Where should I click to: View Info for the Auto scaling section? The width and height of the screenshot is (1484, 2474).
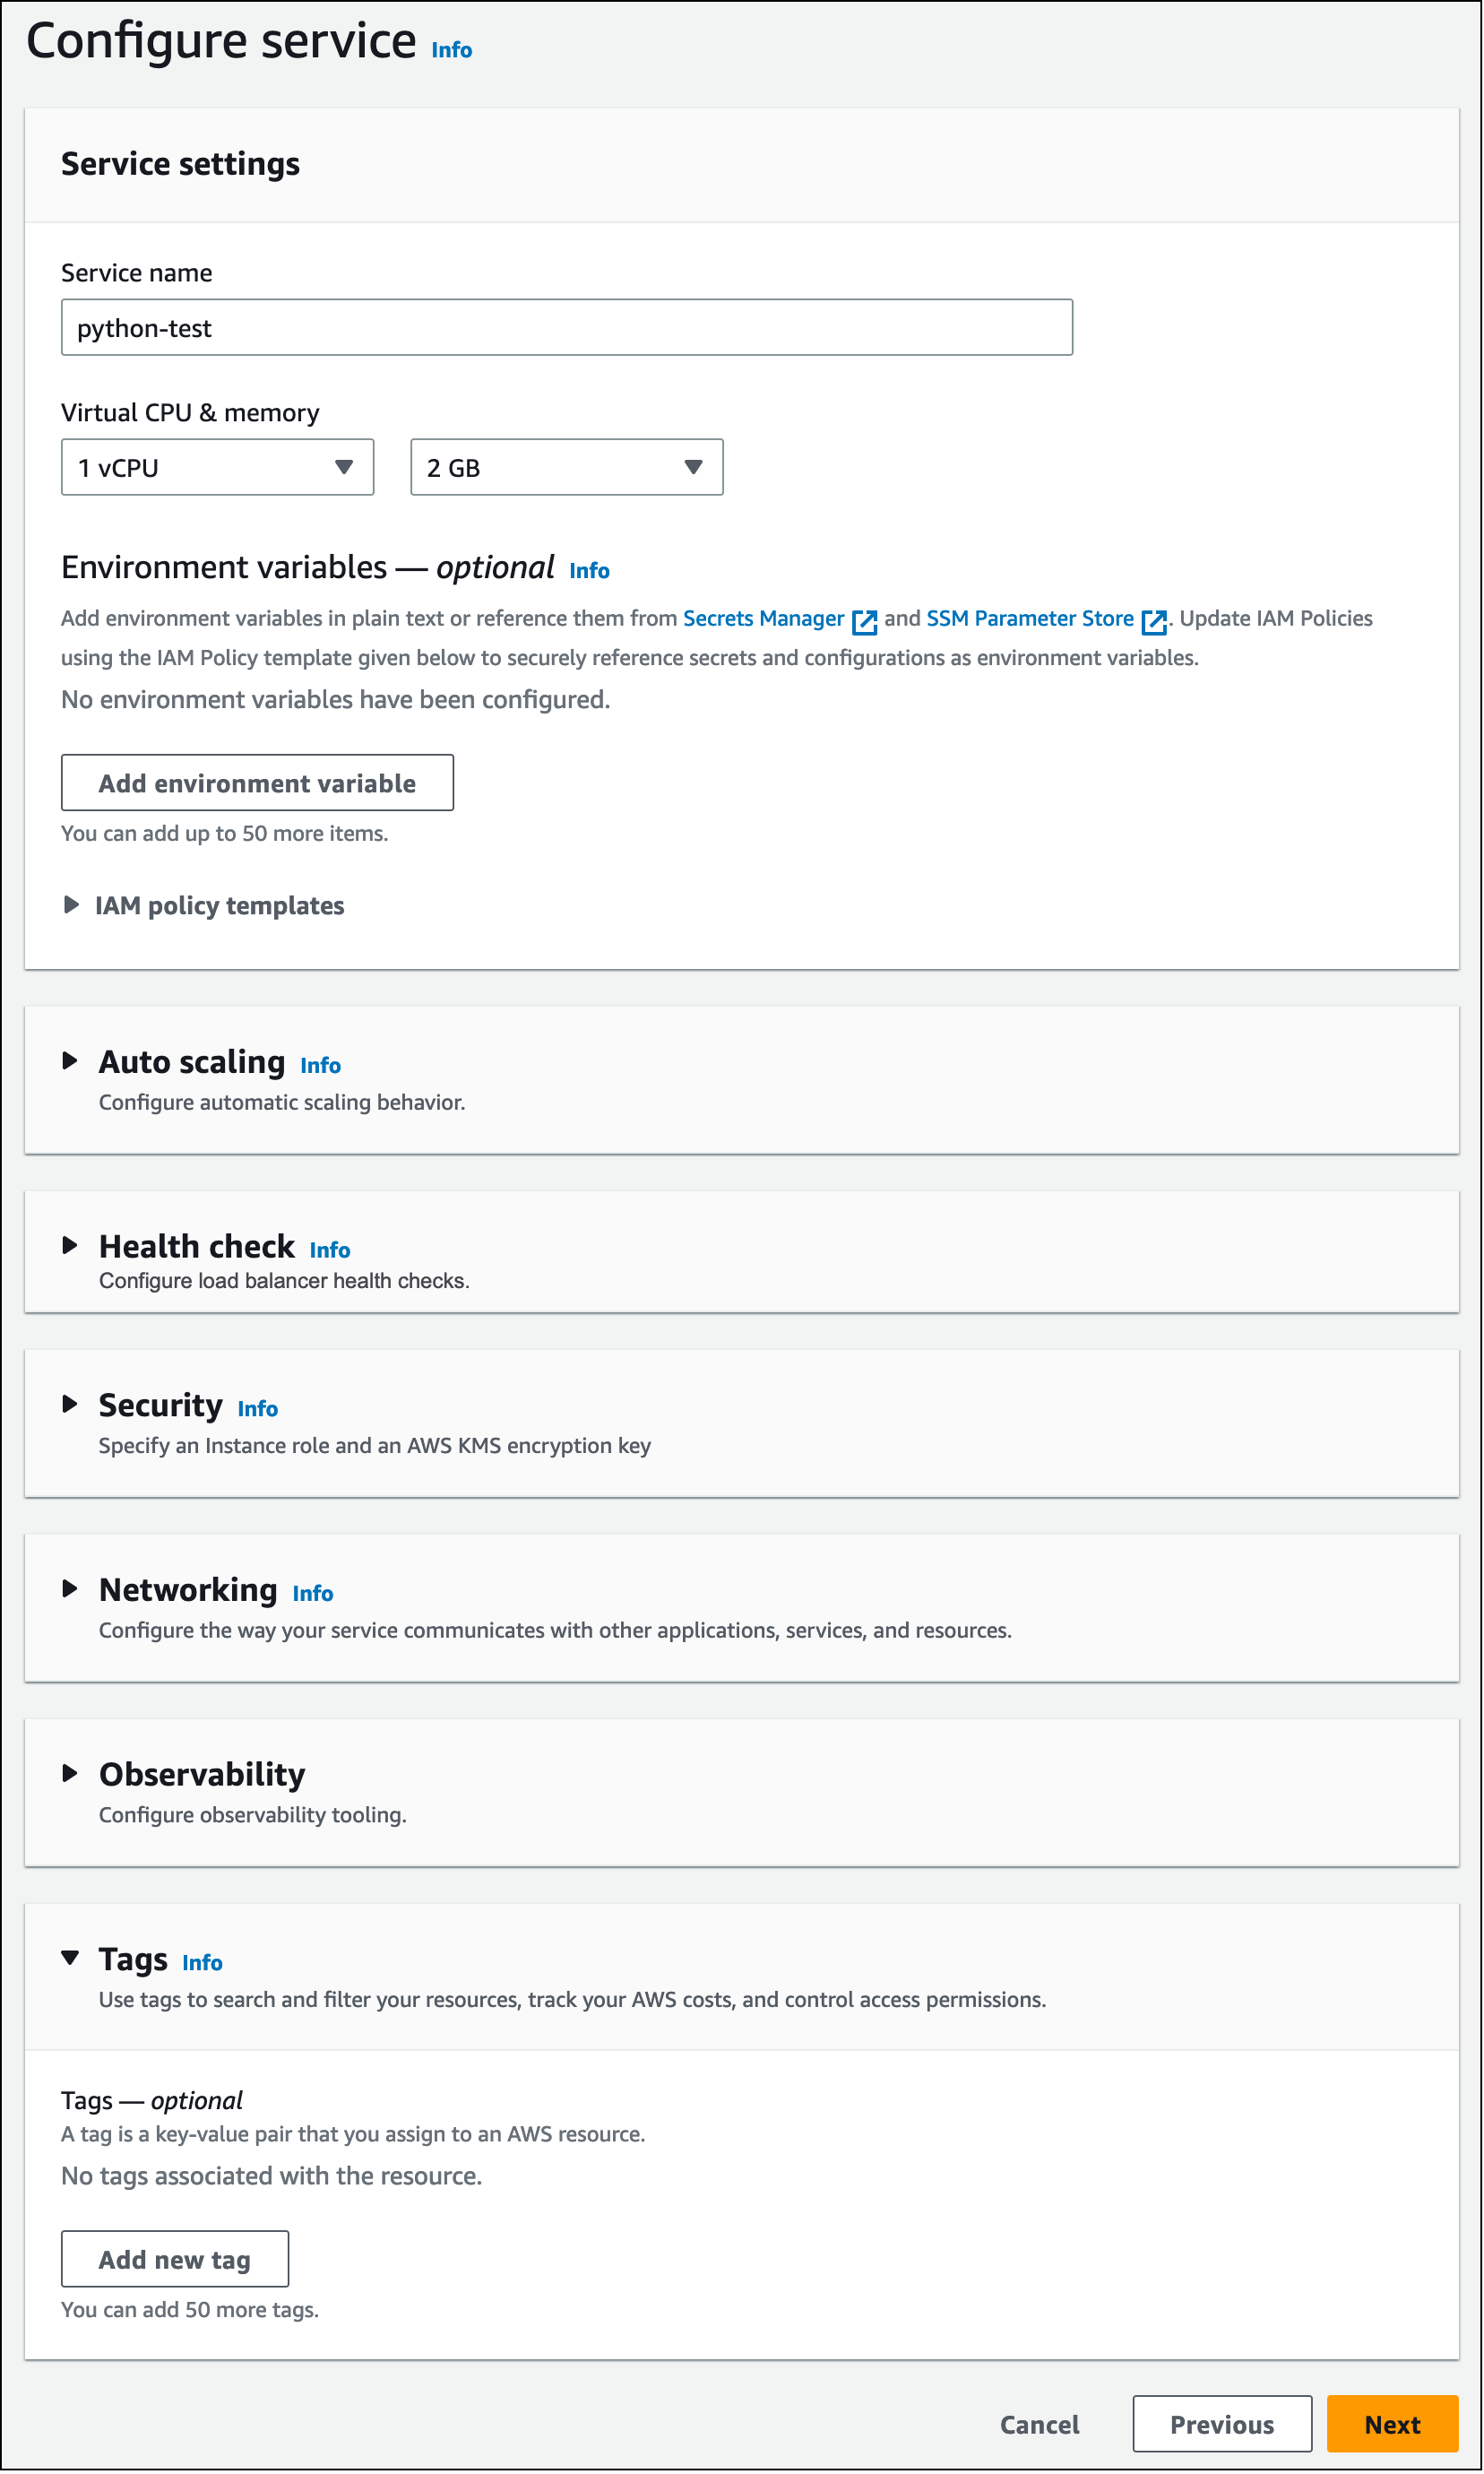(x=320, y=1065)
